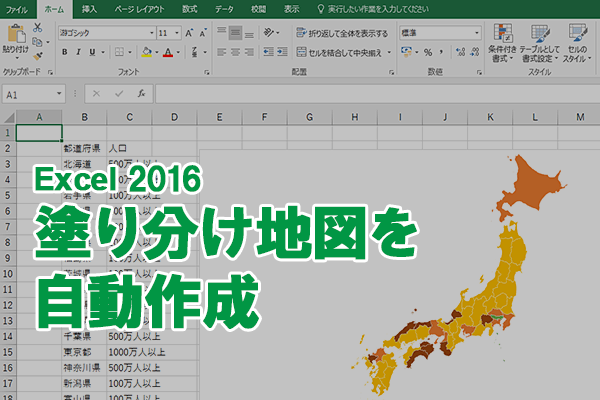
Task: Click the insert function fx icon
Action: [141, 94]
